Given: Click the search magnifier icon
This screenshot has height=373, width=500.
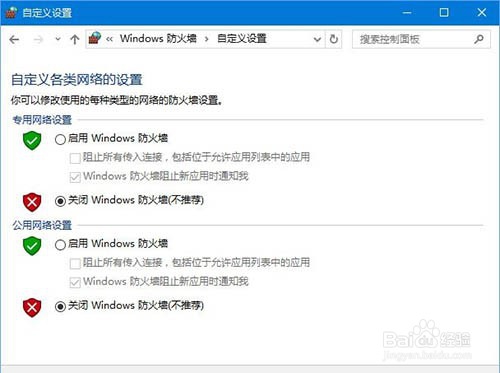Looking at the screenshot, I should (479, 39).
